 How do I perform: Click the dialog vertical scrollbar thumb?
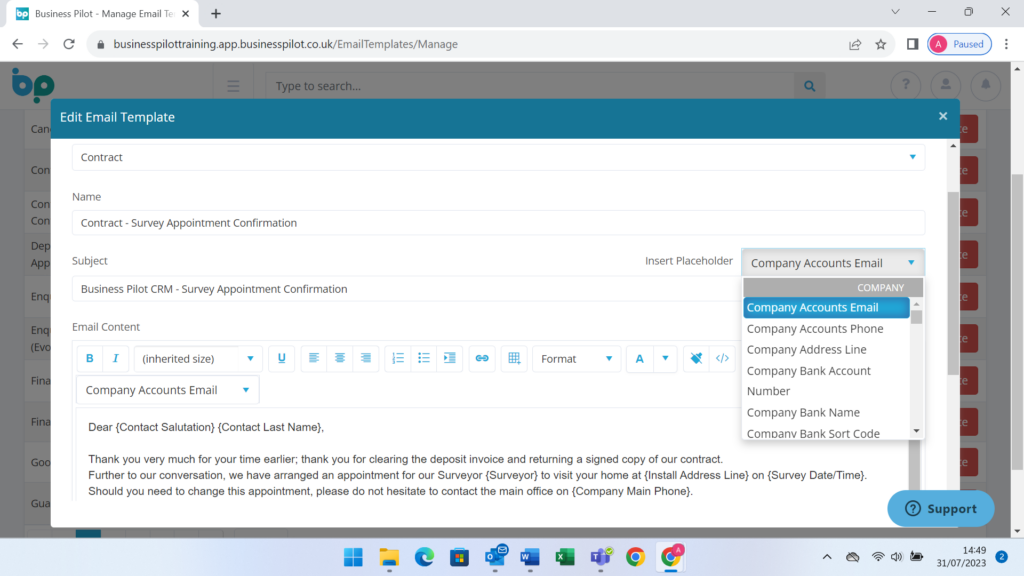click(x=953, y=282)
